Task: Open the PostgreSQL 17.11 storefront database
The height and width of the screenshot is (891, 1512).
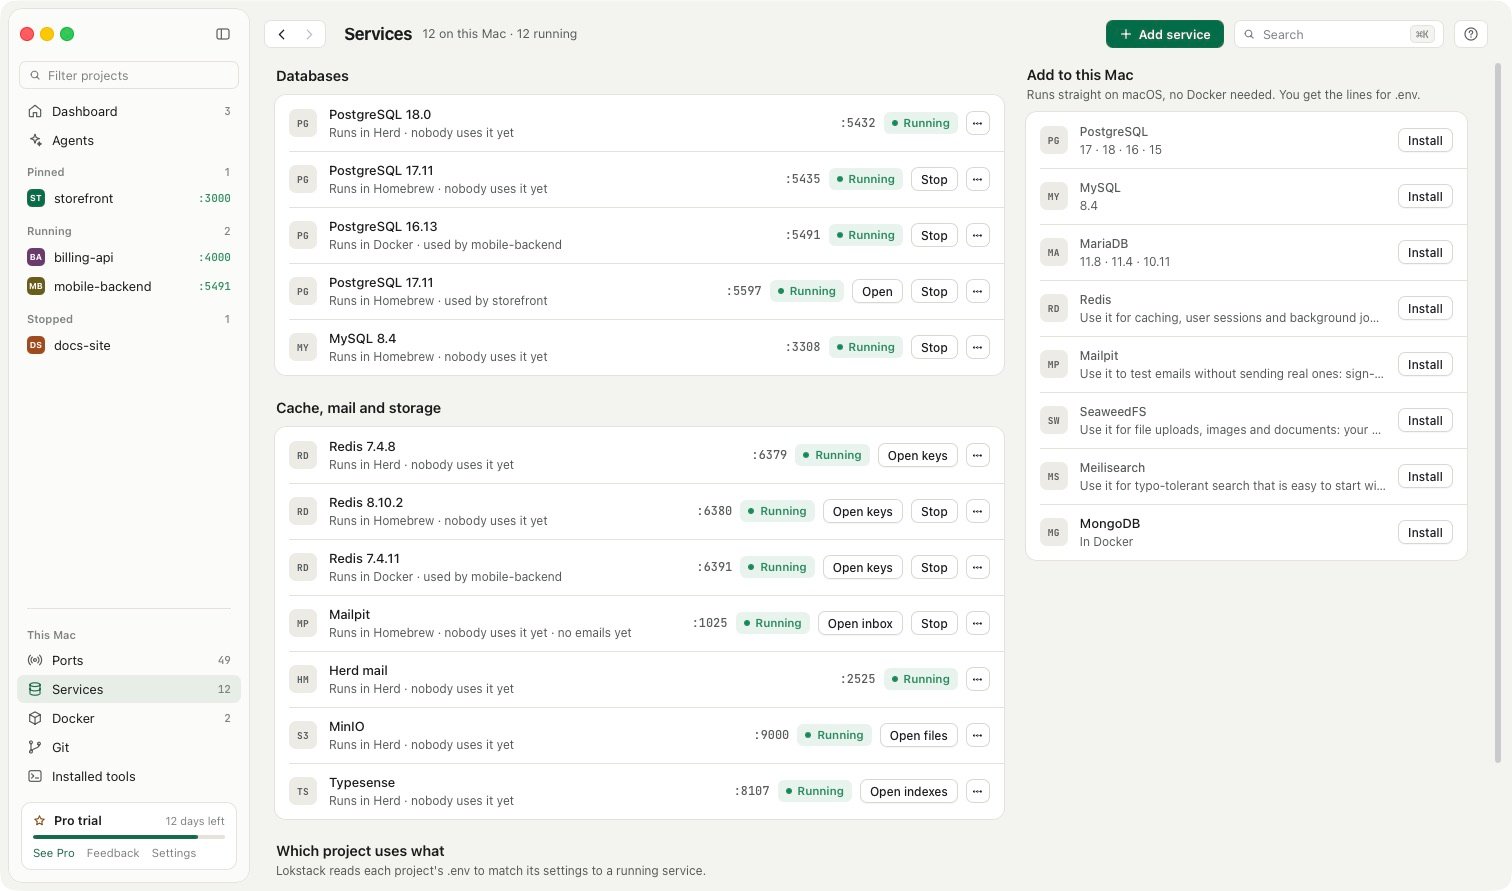Action: point(877,291)
